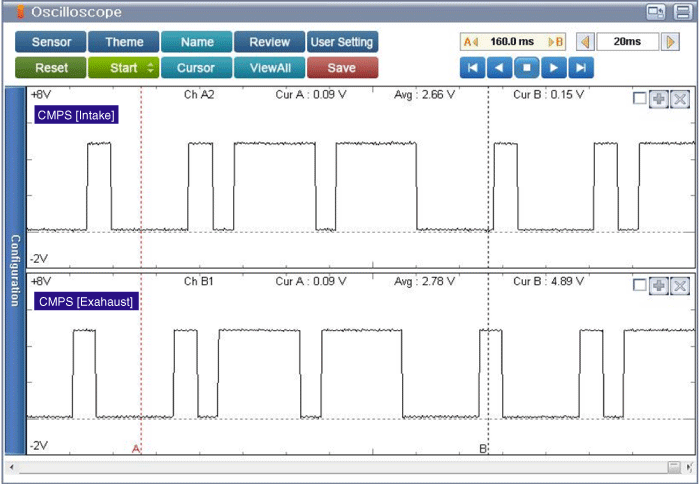Stop waveform playback
This screenshot has width=700, height=484.
[x=526, y=68]
